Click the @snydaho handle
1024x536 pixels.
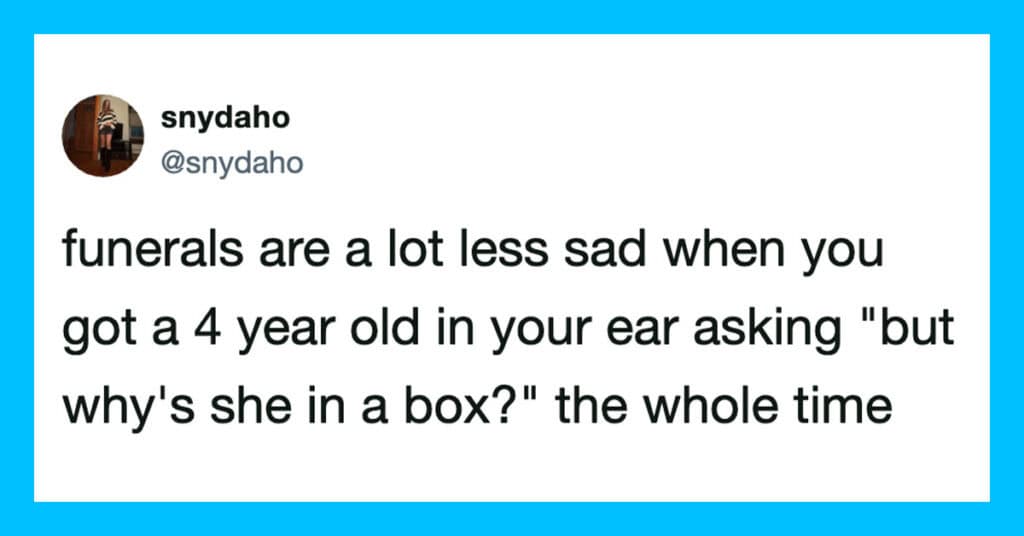click(x=231, y=163)
